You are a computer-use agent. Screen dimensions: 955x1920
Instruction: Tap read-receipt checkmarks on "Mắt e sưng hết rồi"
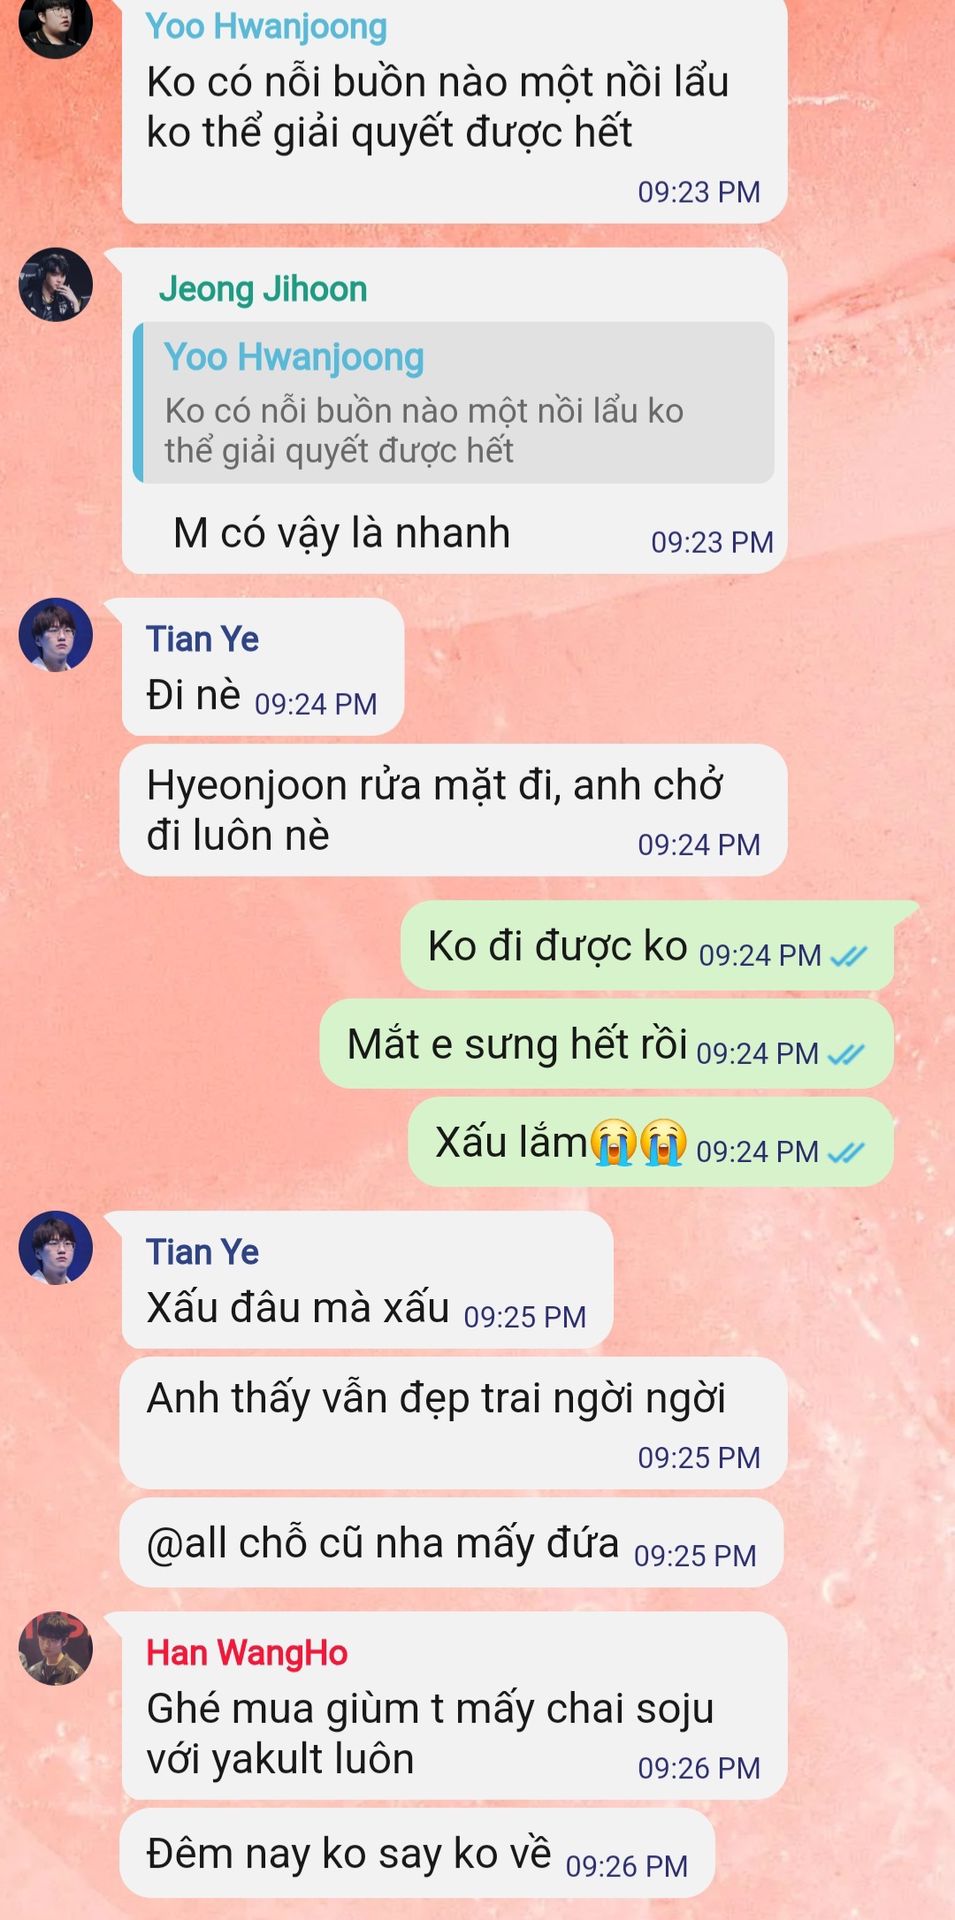847,1054
